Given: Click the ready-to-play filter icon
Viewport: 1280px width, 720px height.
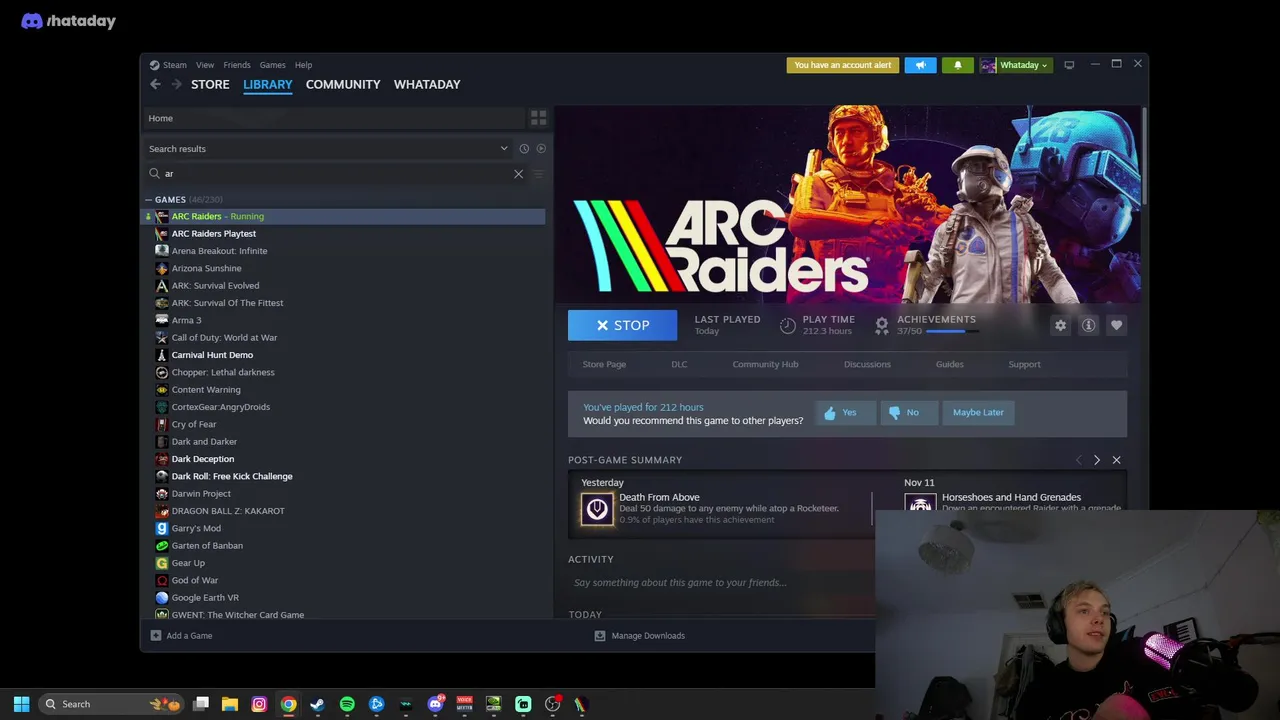Looking at the screenshot, I should (541, 148).
